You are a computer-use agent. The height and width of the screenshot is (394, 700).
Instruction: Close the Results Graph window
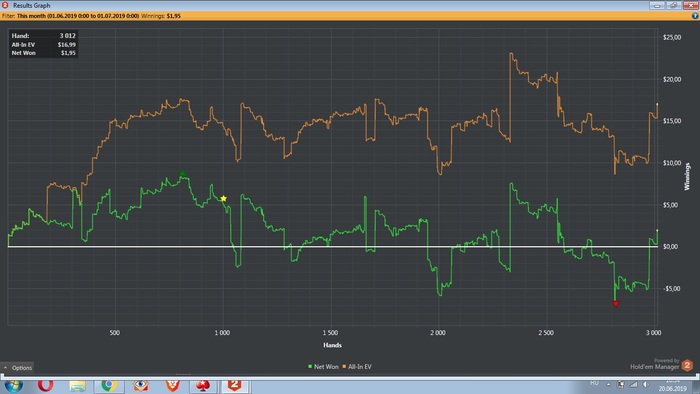tap(691, 5)
